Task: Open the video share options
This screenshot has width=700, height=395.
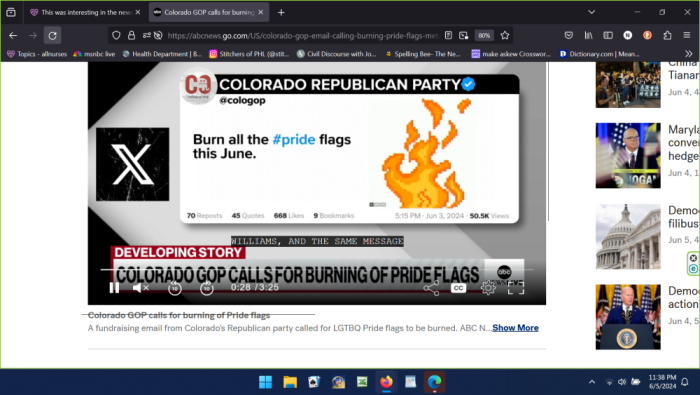Action: coord(431,288)
